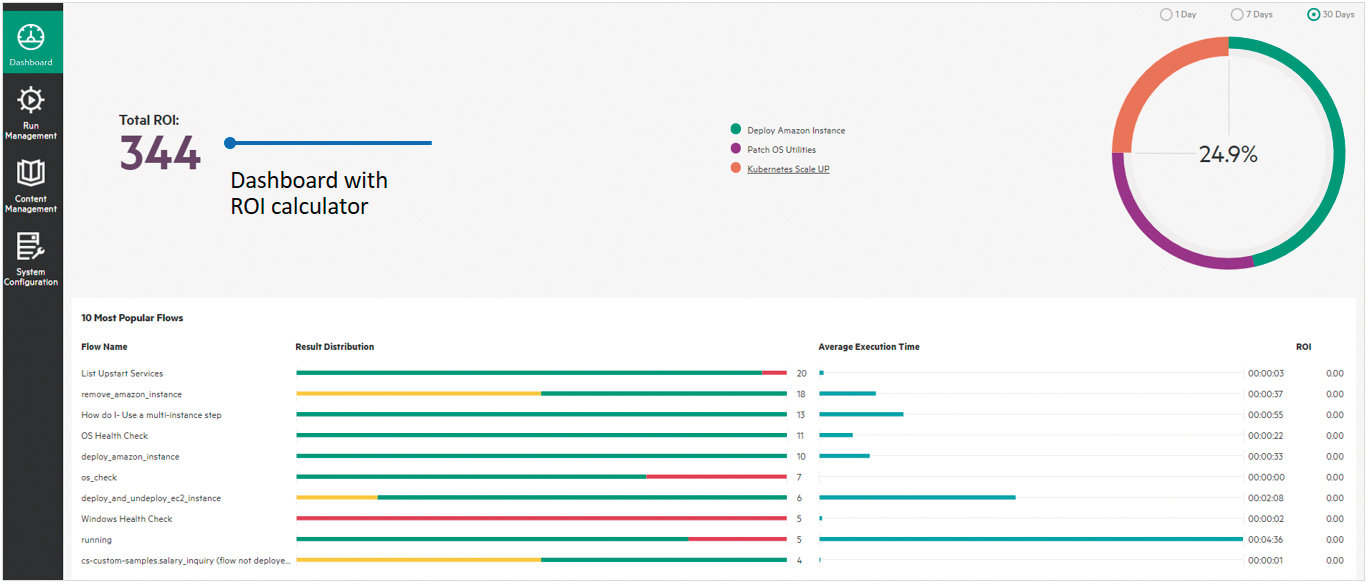Image resolution: width=1368 pixels, height=584 pixels.
Task: Select the 1 Day time range
Action: coord(1166,15)
